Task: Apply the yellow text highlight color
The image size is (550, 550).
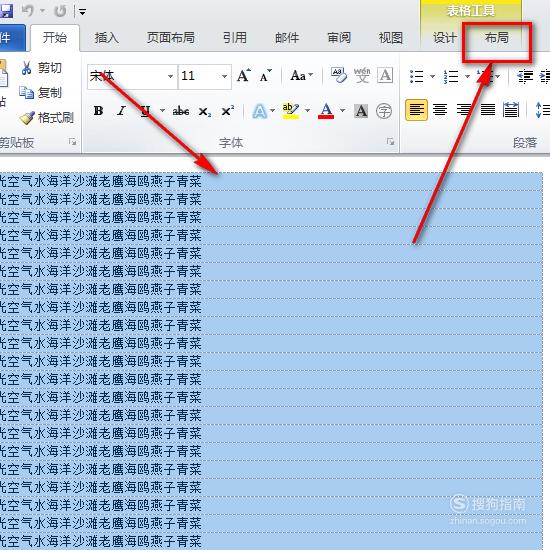Action: 291,111
